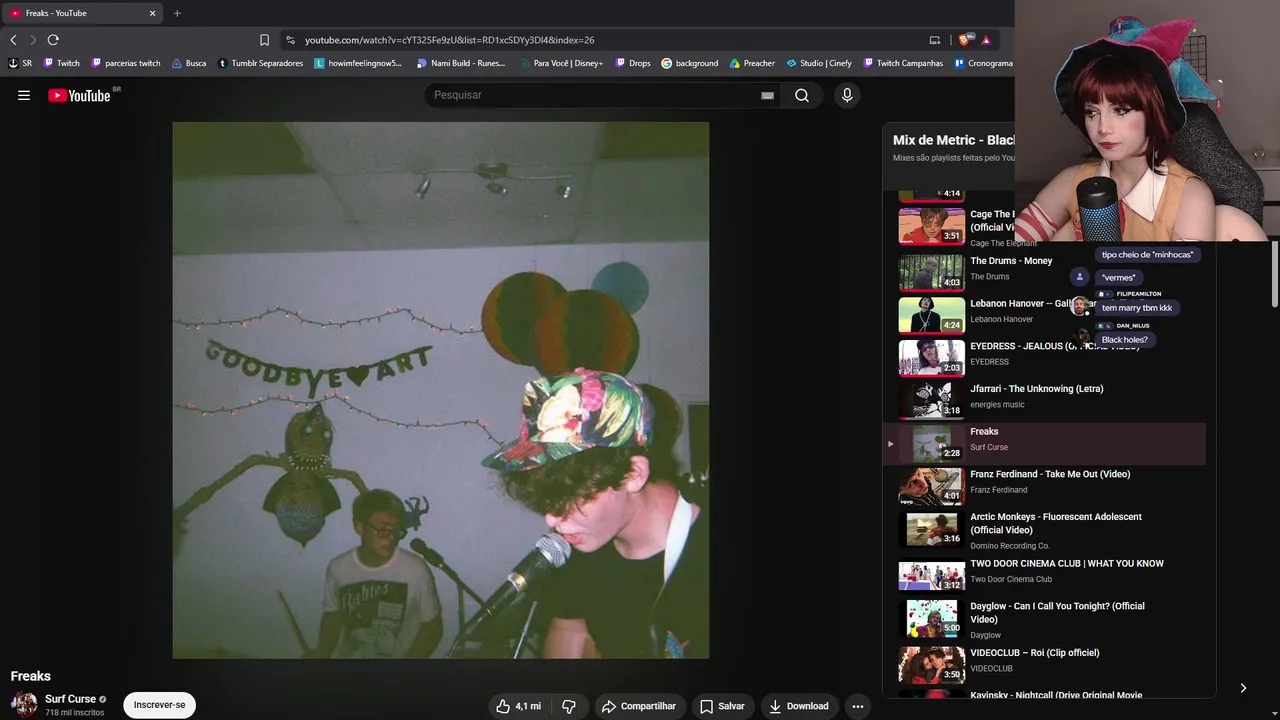1280x720 pixels.
Task: Click the Mix de Metric playlist title
Action: (954, 140)
